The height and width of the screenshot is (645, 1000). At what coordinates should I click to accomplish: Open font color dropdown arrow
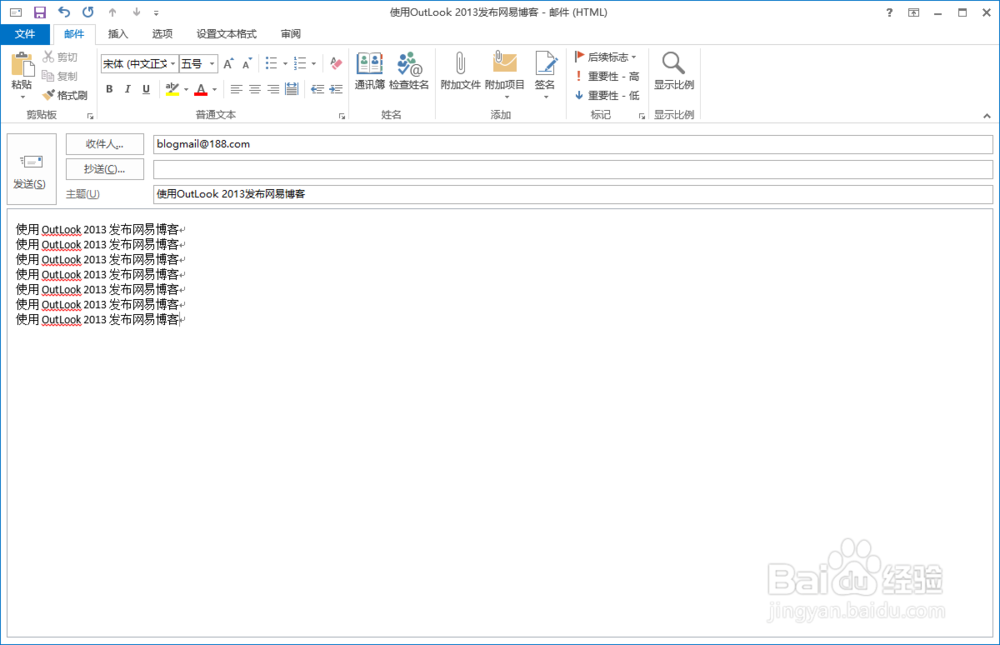[215, 89]
